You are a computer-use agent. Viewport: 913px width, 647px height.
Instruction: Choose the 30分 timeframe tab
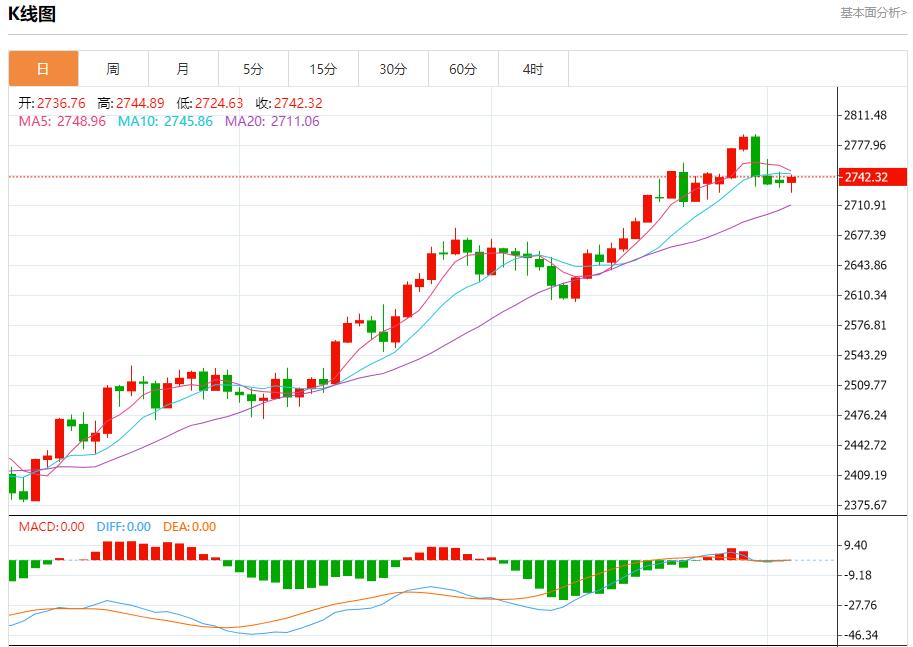point(393,69)
